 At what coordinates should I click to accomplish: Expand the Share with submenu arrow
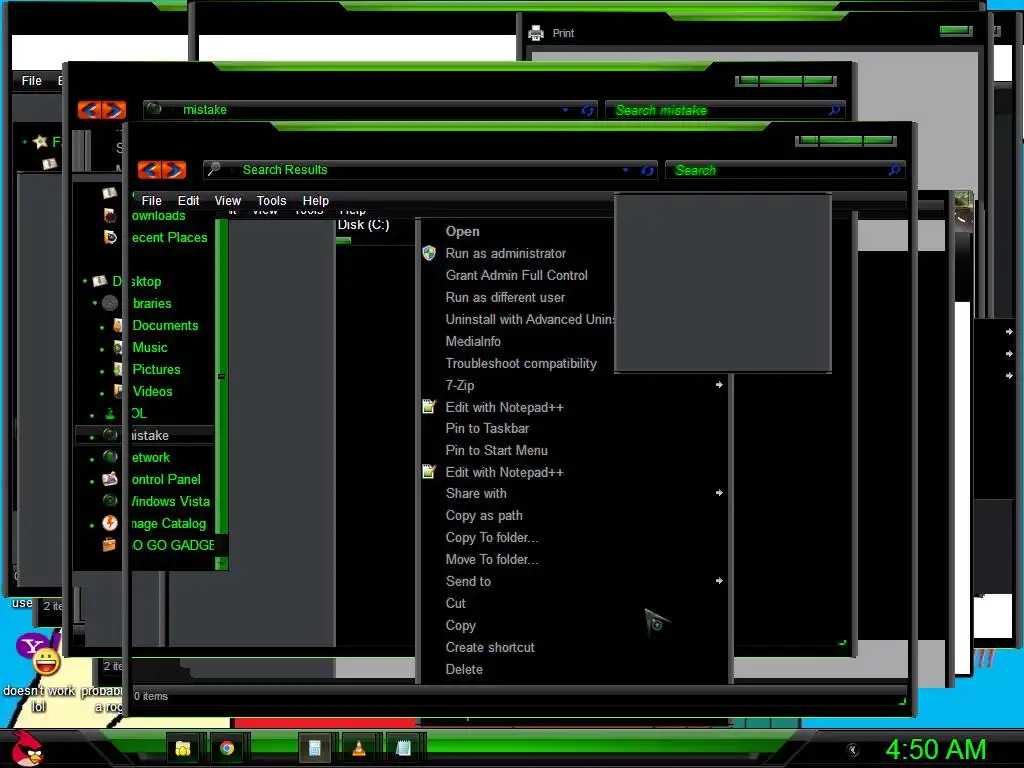(719, 493)
